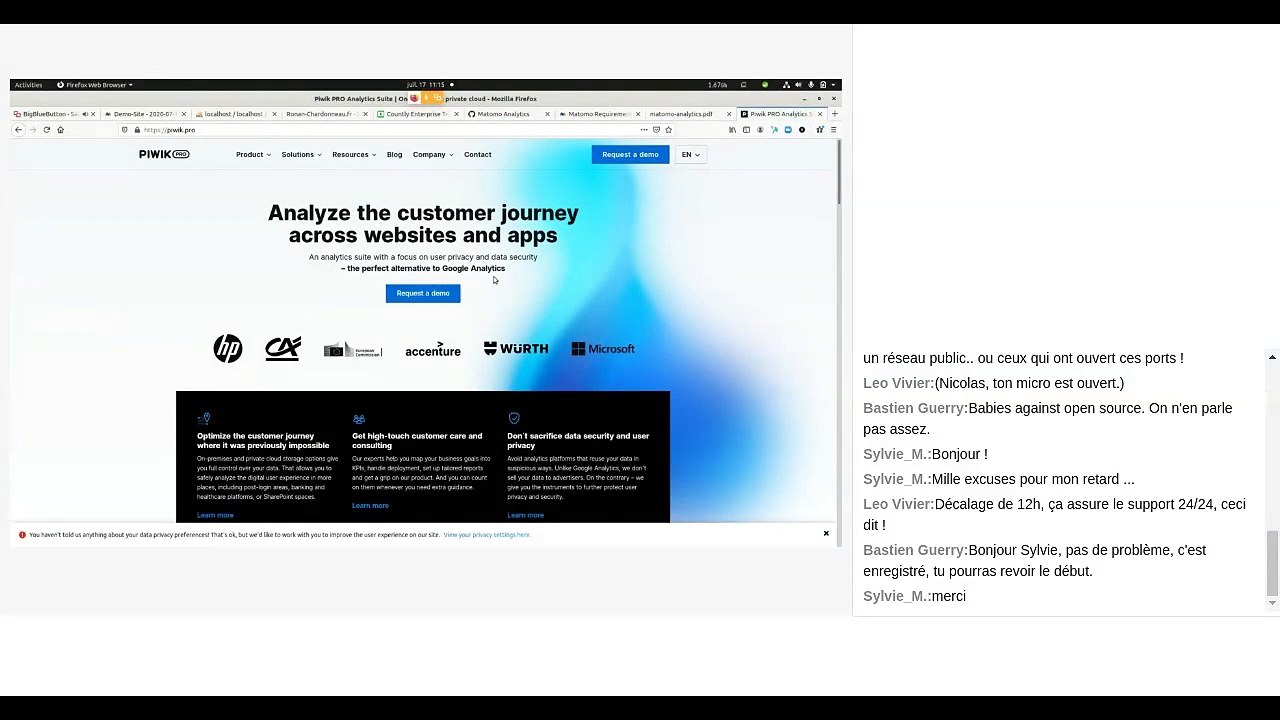This screenshot has width=1280, height=720.
Task: Dismiss the data privacy notice bar
Action: (x=826, y=534)
